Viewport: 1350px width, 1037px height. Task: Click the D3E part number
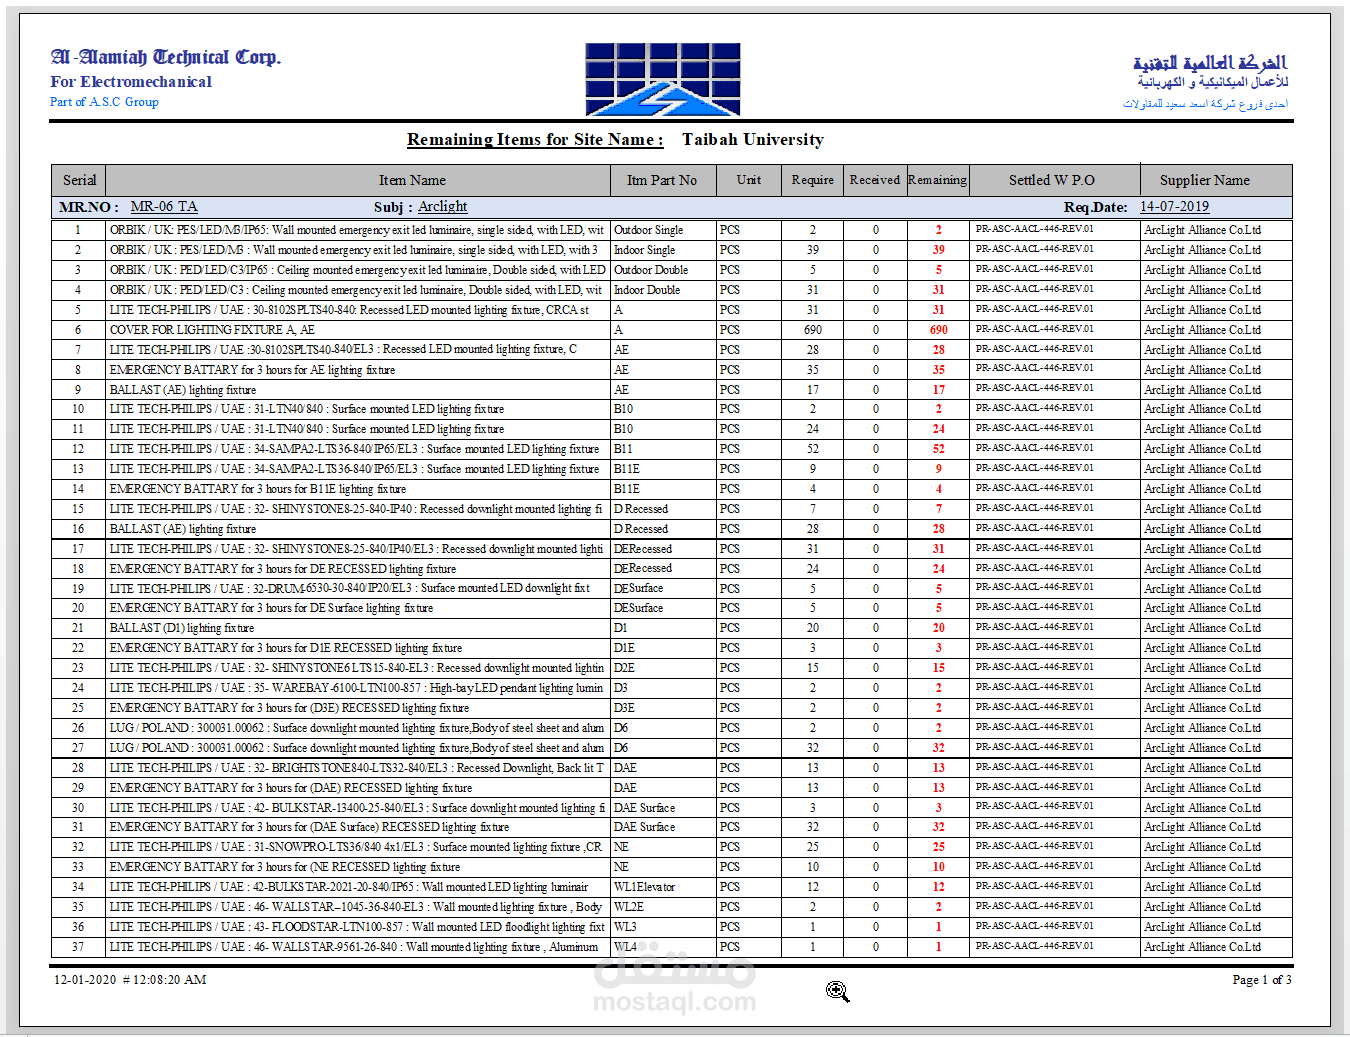[624, 708]
